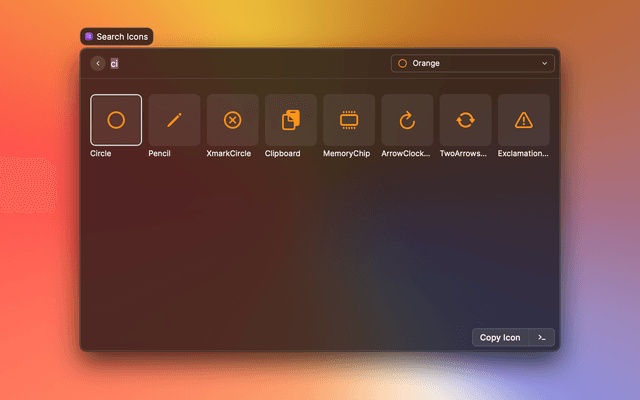Expand color list via dropdown chevron
Image resolution: width=640 pixels, height=400 pixels.
click(x=545, y=63)
